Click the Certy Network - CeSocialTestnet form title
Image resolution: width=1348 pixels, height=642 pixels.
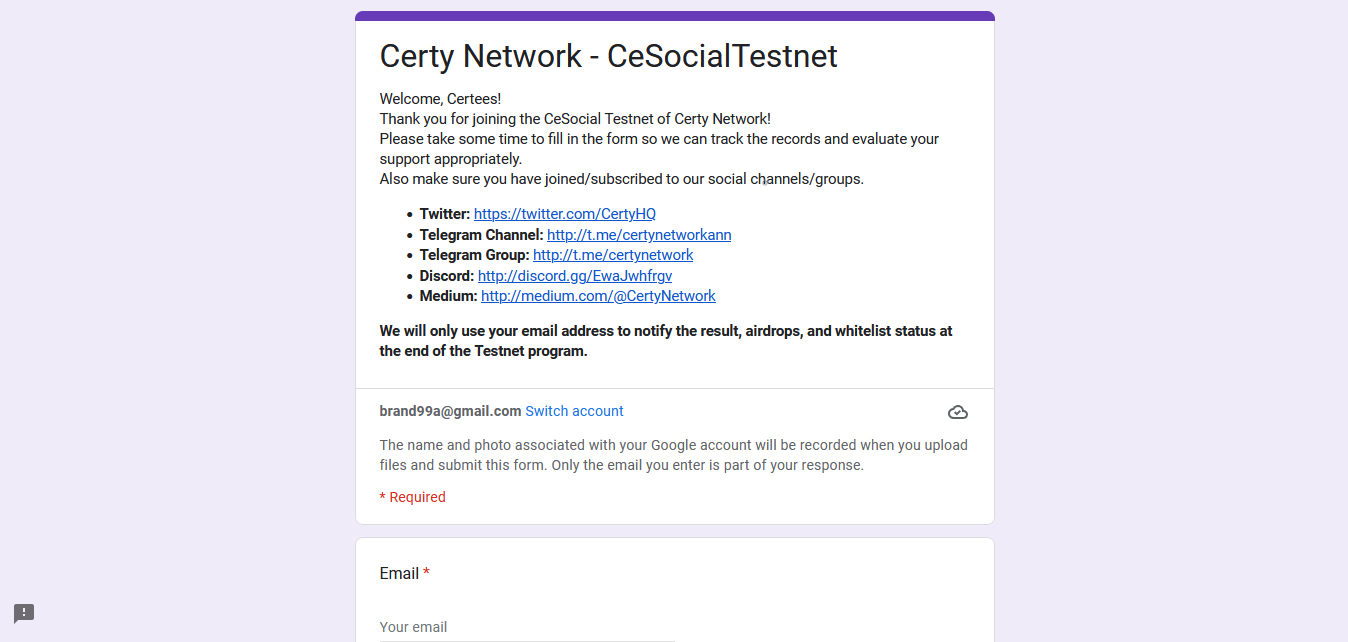(608, 56)
